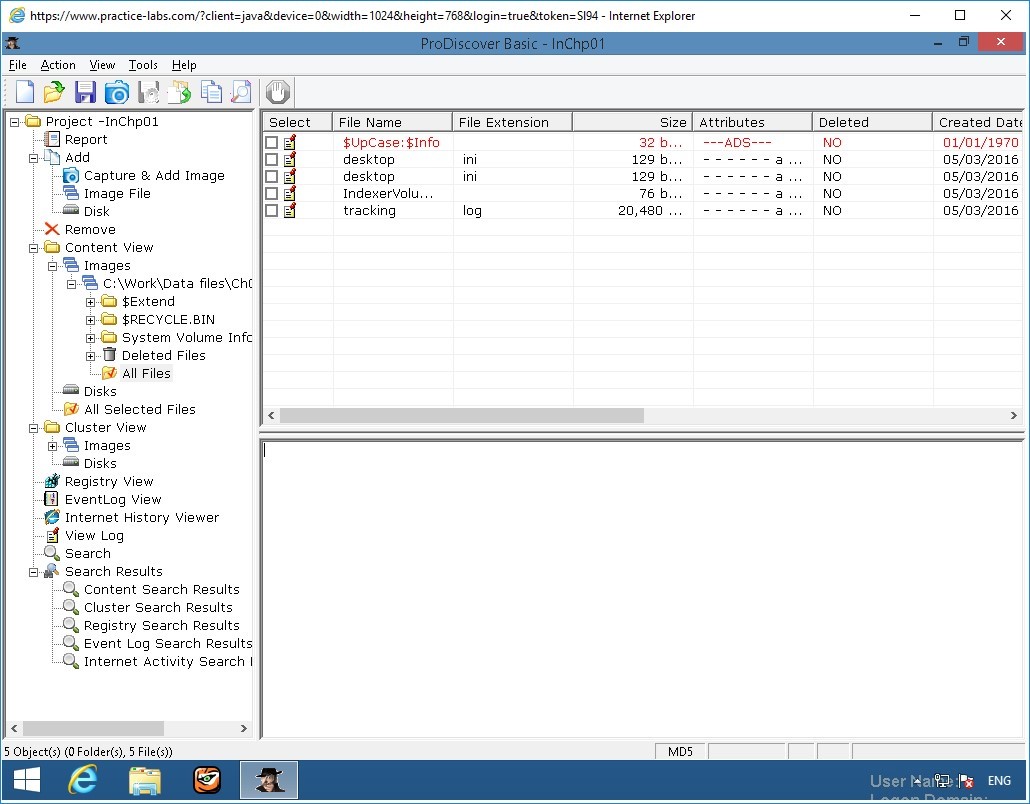Expand the $RECYCLE.BIN folder
The height and width of the screenshot is (804, 1030).
[91, 320]
